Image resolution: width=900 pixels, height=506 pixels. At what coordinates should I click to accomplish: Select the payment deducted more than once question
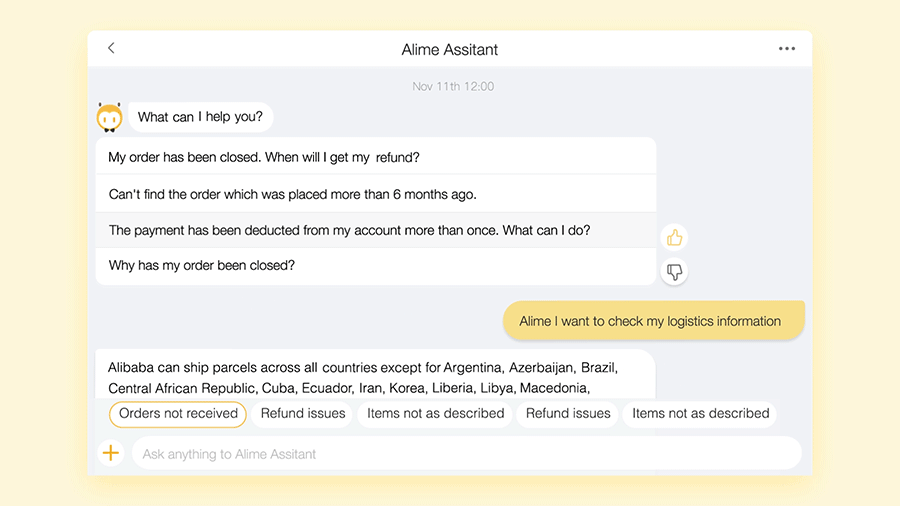[349, 230]
